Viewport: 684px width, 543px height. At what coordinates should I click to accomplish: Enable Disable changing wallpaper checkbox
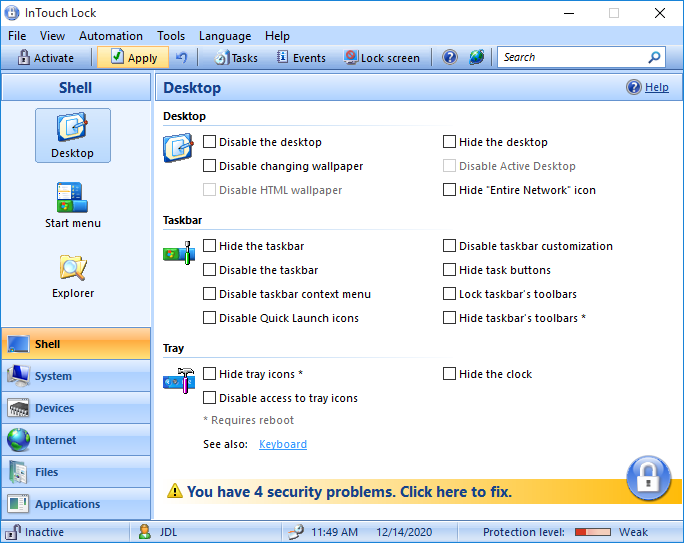(x=209, y=166)
